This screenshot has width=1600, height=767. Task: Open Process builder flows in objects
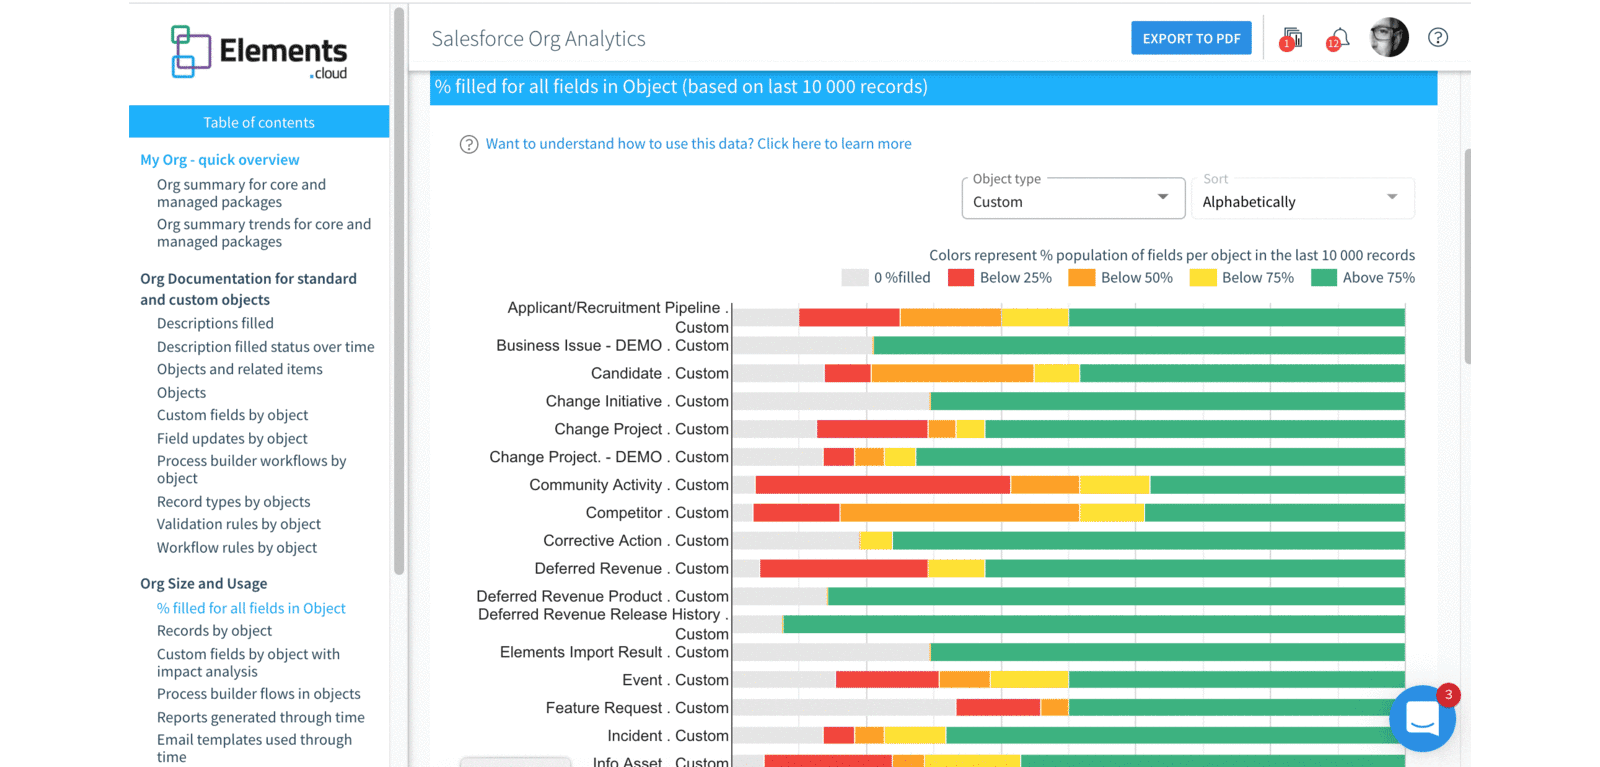click(258, 694)
